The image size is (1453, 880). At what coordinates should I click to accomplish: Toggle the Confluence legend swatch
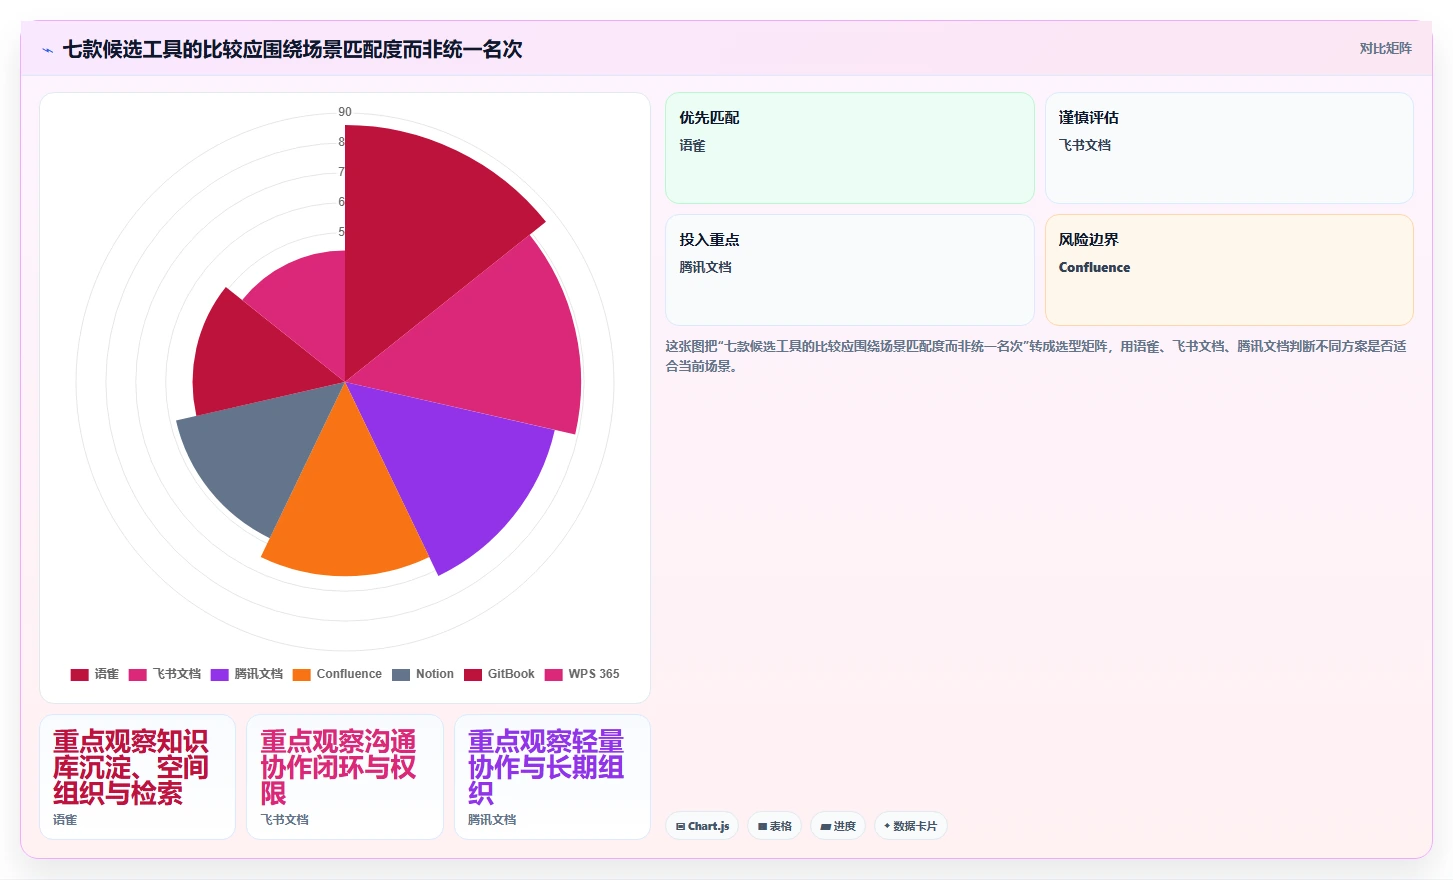click(x=302, y=674)
